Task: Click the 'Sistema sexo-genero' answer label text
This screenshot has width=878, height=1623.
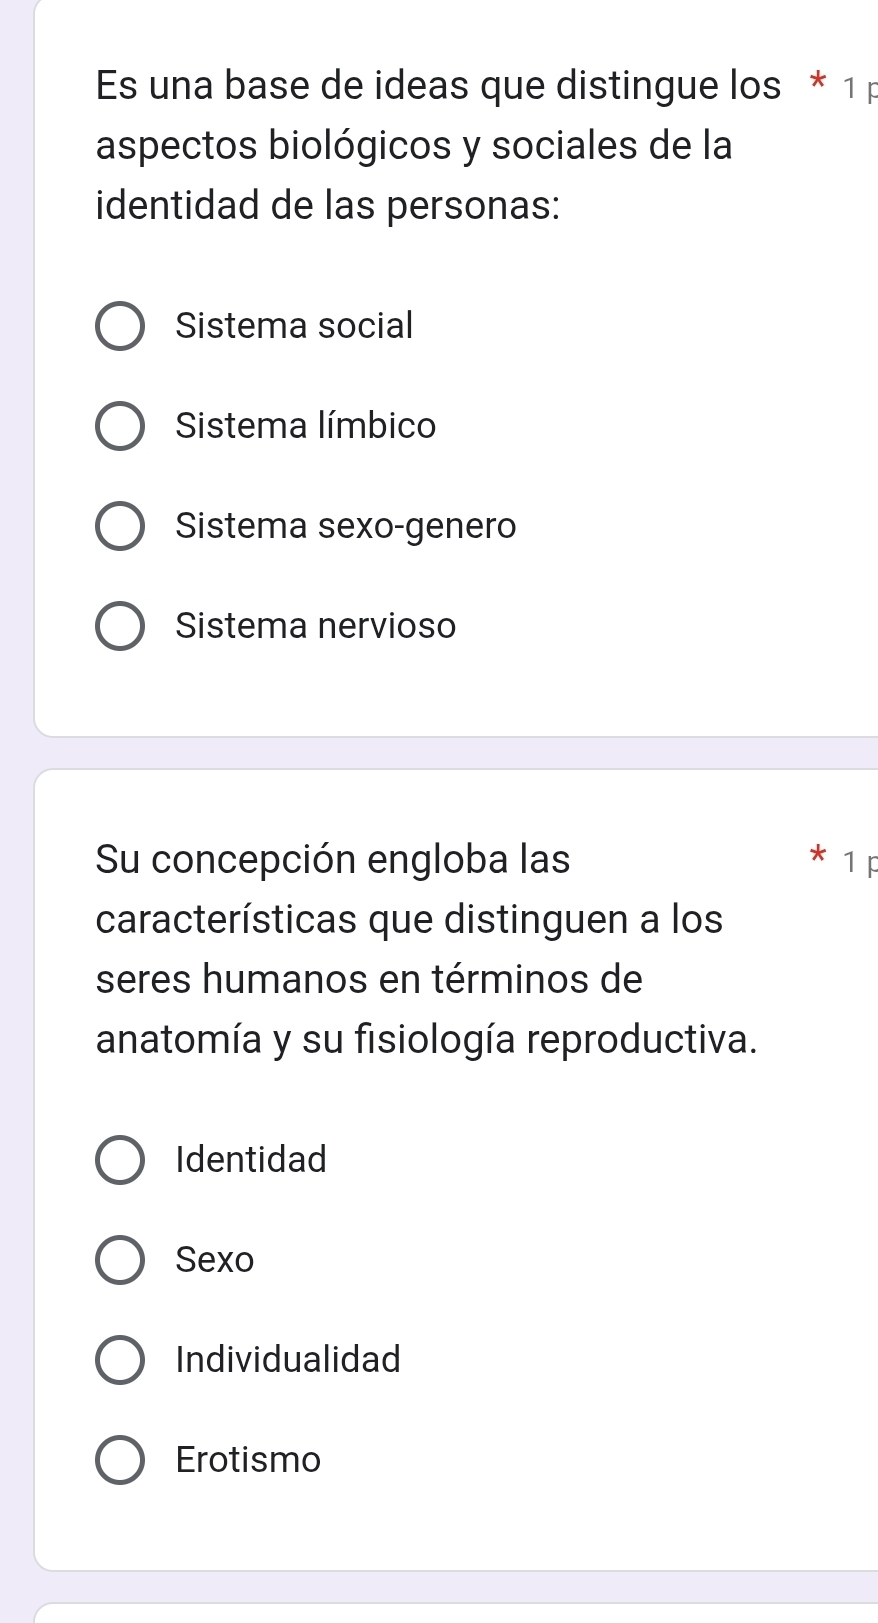Action: pos(346,526)
